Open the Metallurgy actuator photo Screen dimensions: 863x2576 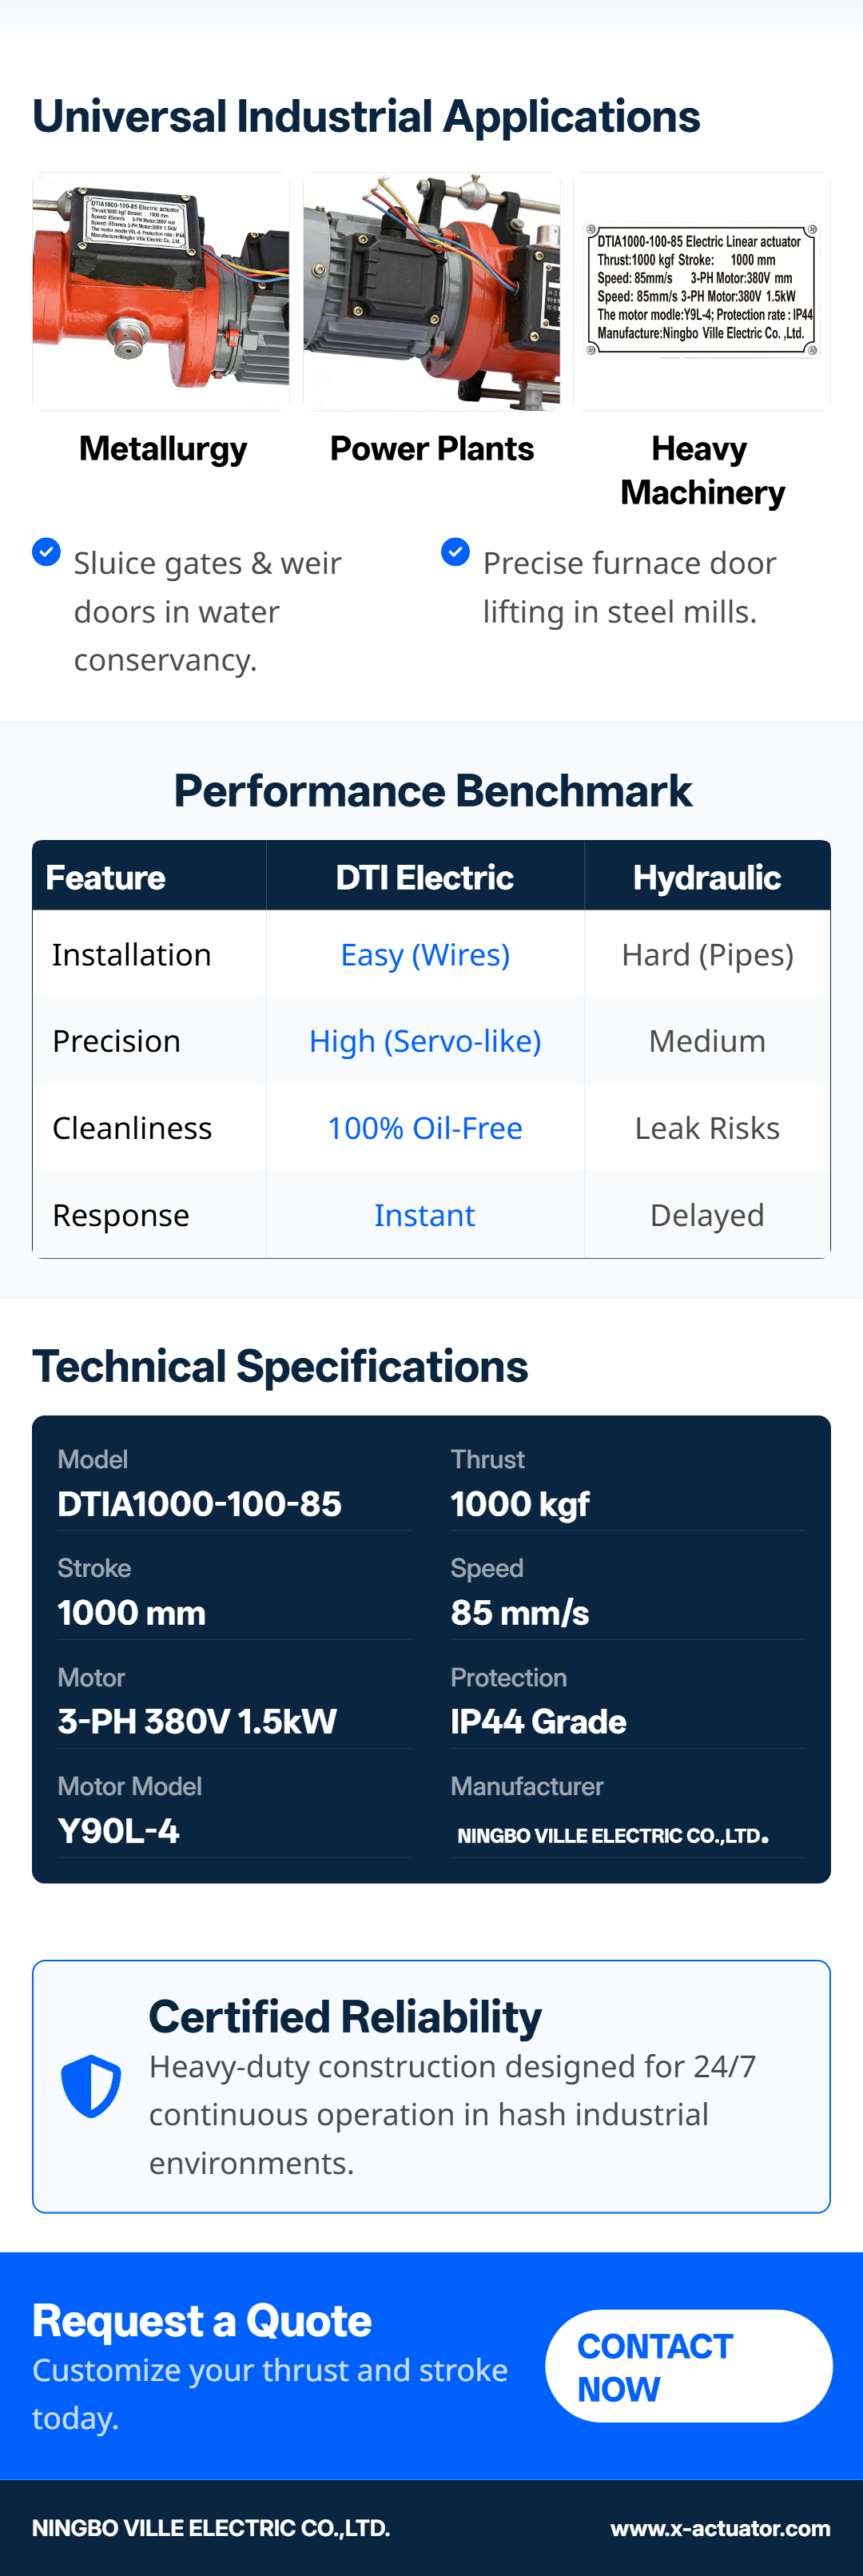coord(161,291)
